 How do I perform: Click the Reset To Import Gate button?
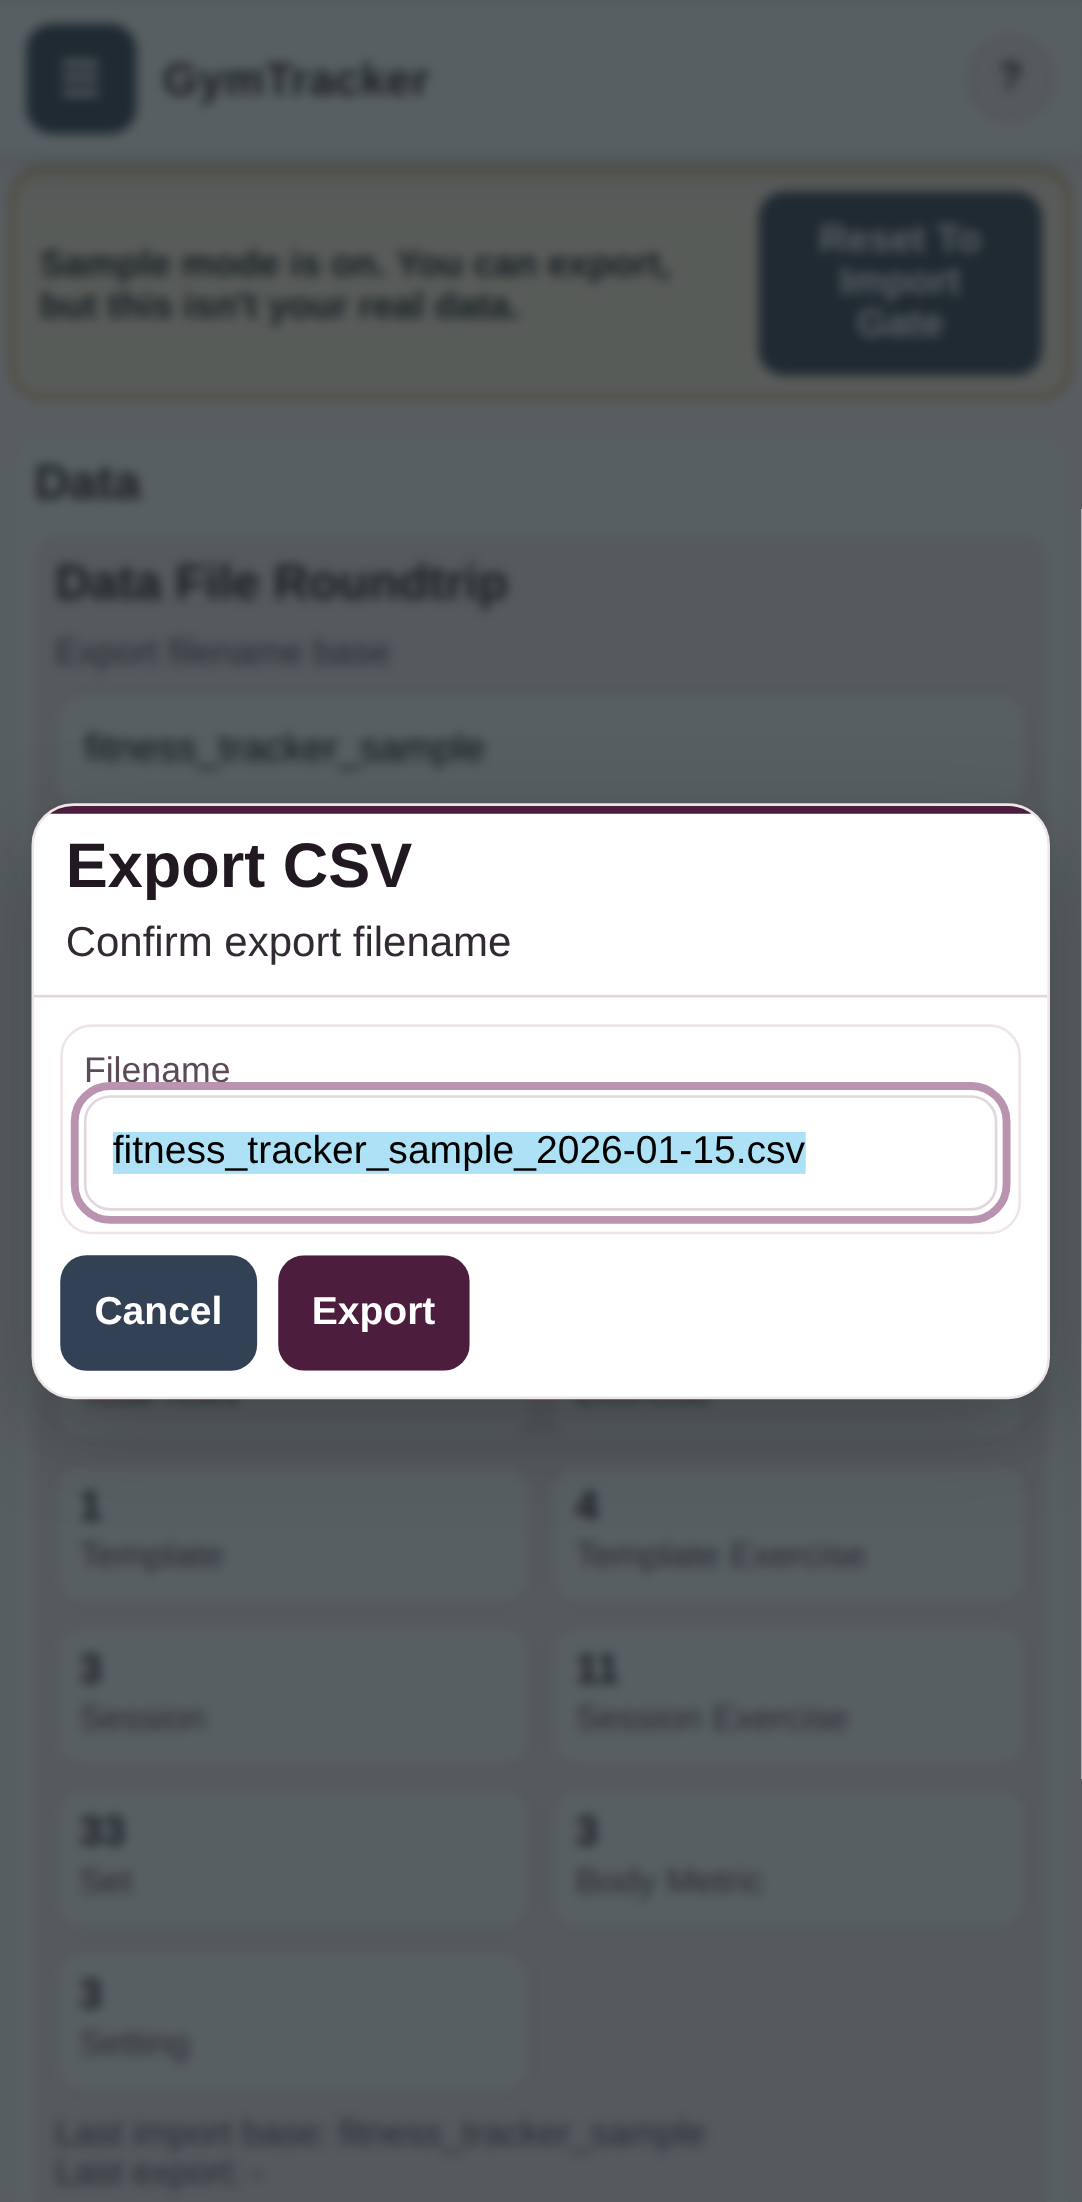[x=898, y=283]
